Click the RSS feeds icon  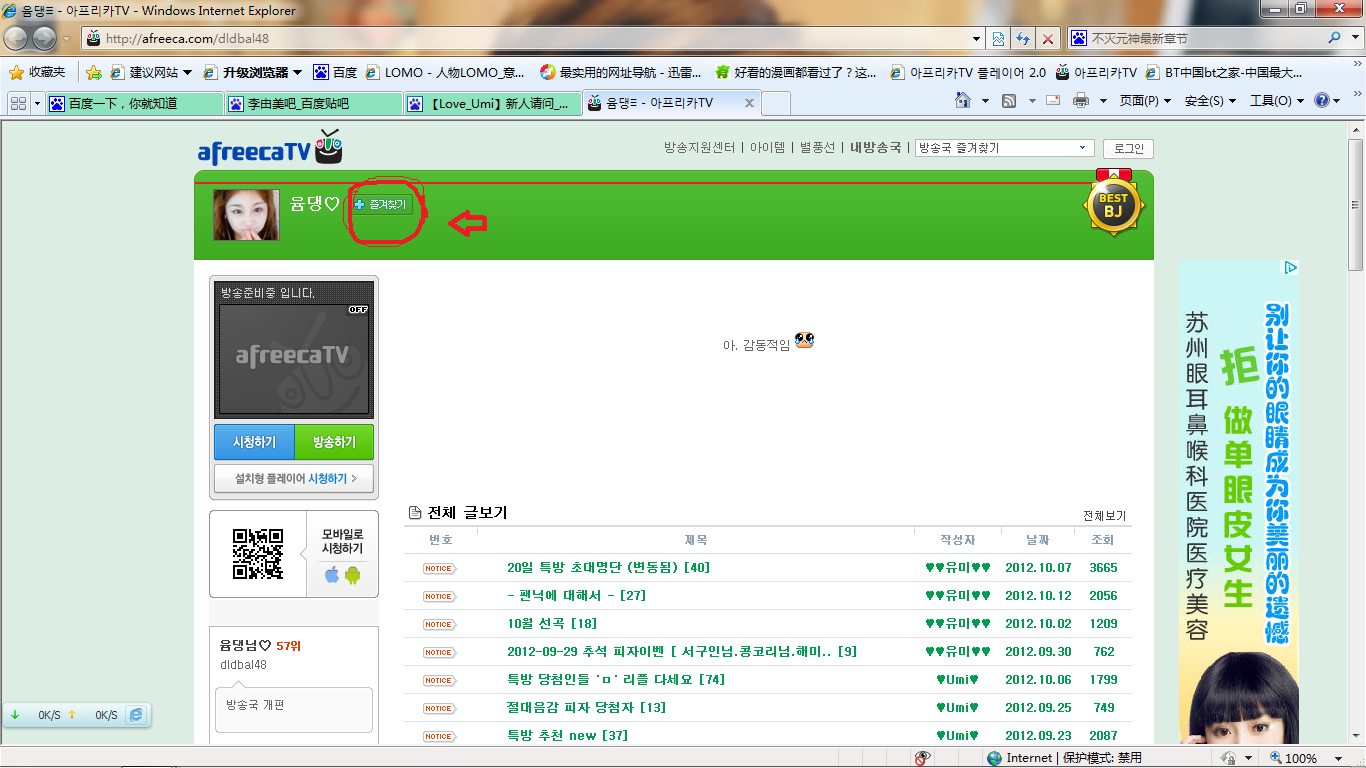[x=1009, y=100]
